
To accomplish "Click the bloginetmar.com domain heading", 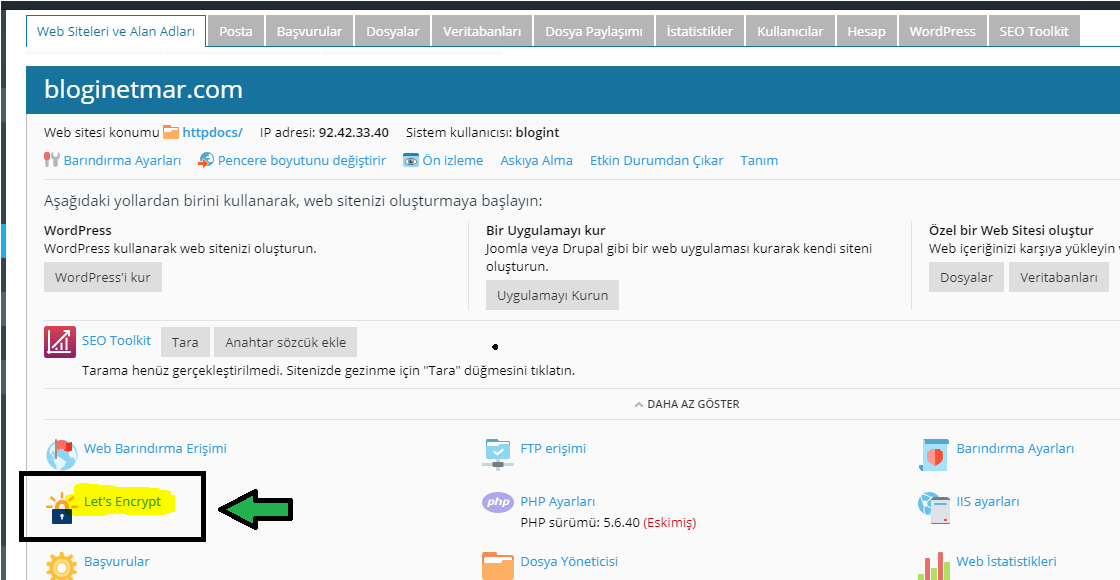I will tap(143, 89).
